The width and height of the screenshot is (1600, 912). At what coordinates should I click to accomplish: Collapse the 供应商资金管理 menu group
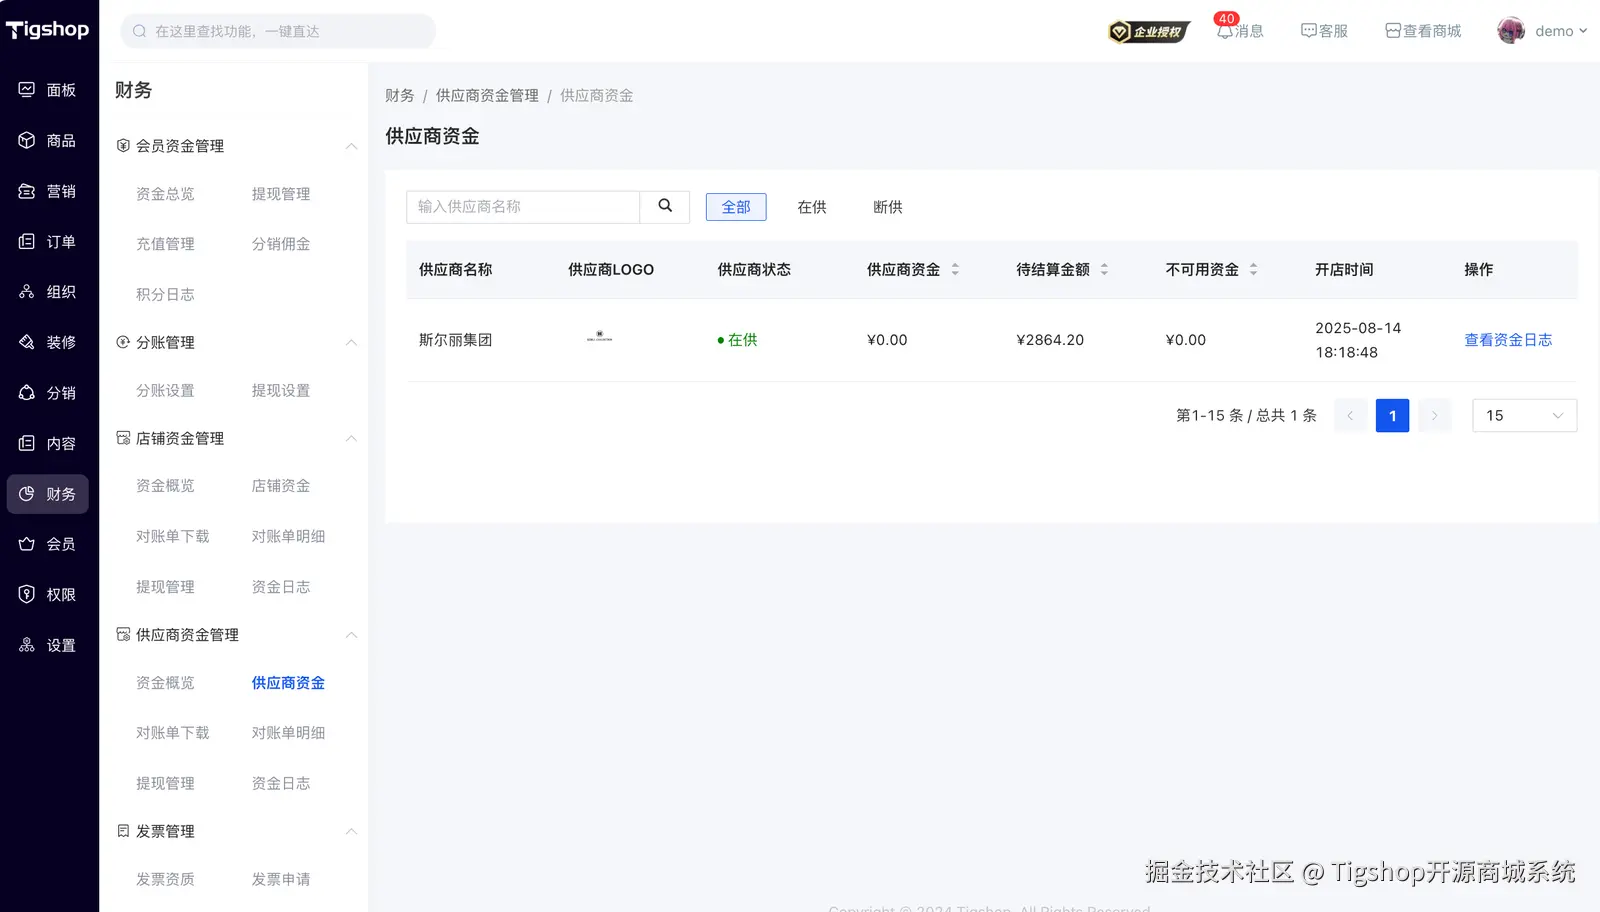point(351,635)
